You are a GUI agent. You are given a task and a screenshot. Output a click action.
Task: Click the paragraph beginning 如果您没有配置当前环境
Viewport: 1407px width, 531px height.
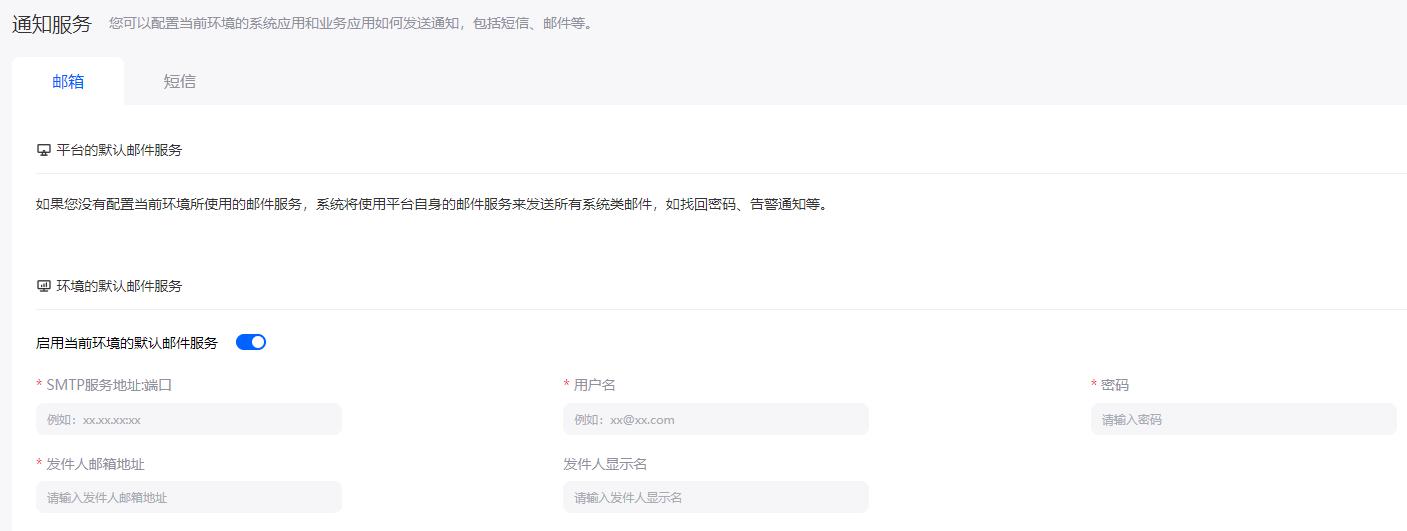pyautogui.click(x=432, y=204)
